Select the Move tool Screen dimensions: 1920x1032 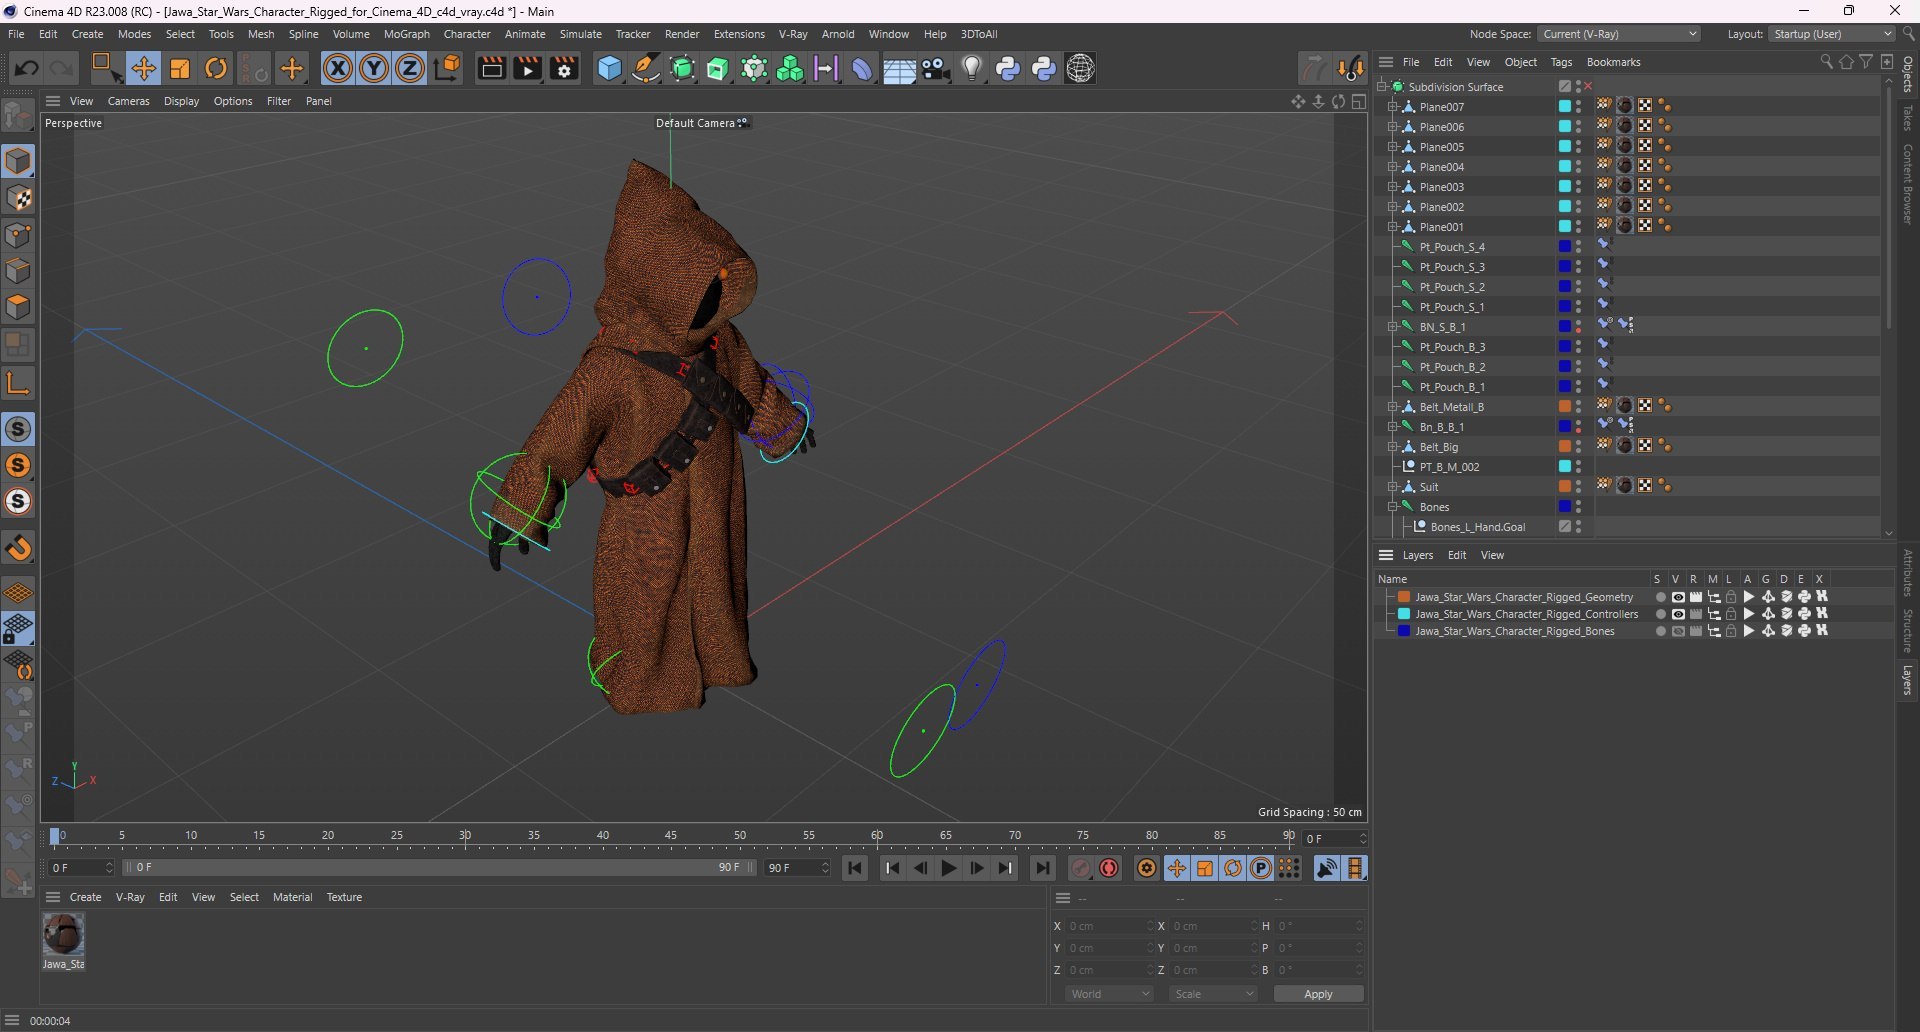click(143, 68)
